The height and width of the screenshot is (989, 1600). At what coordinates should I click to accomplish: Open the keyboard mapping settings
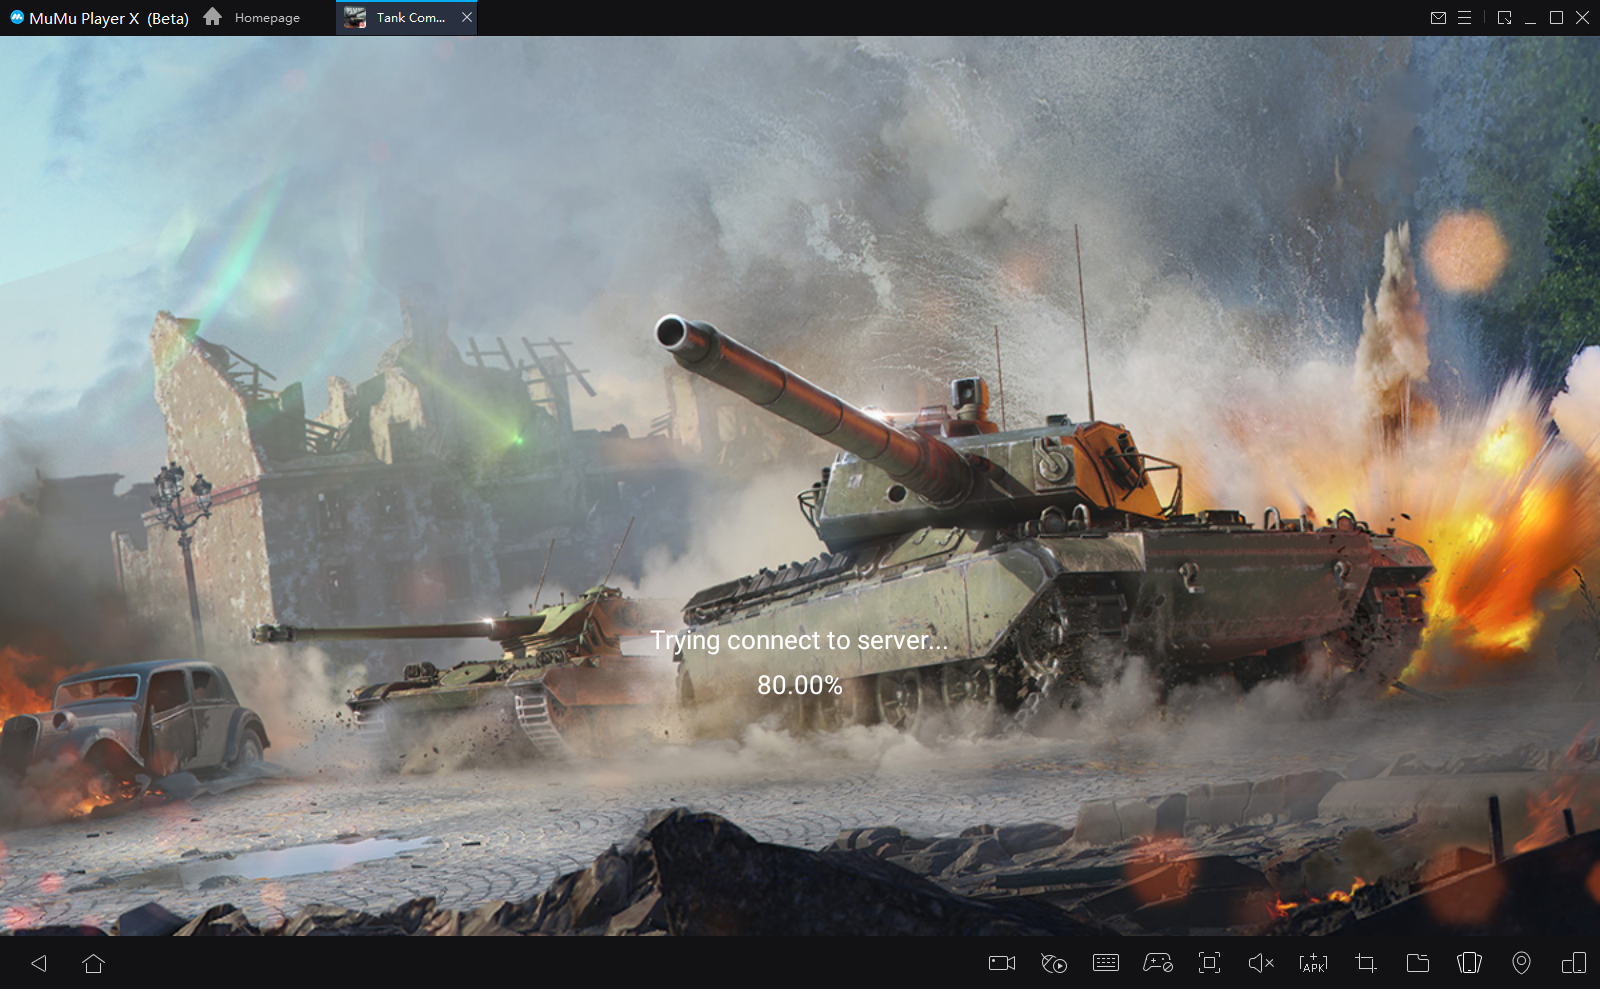pos(1106,963)
